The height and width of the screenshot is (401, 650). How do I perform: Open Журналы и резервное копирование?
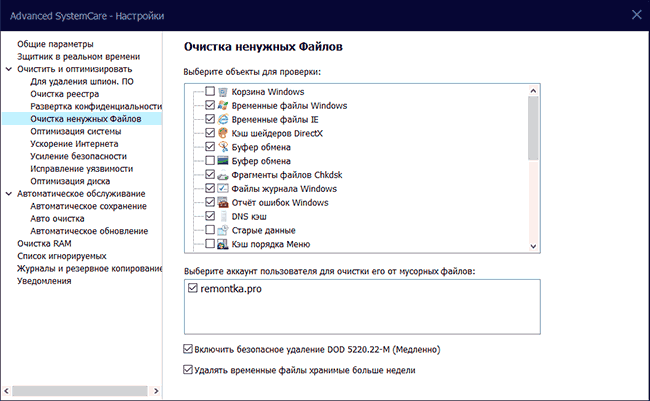pos(90,268)
